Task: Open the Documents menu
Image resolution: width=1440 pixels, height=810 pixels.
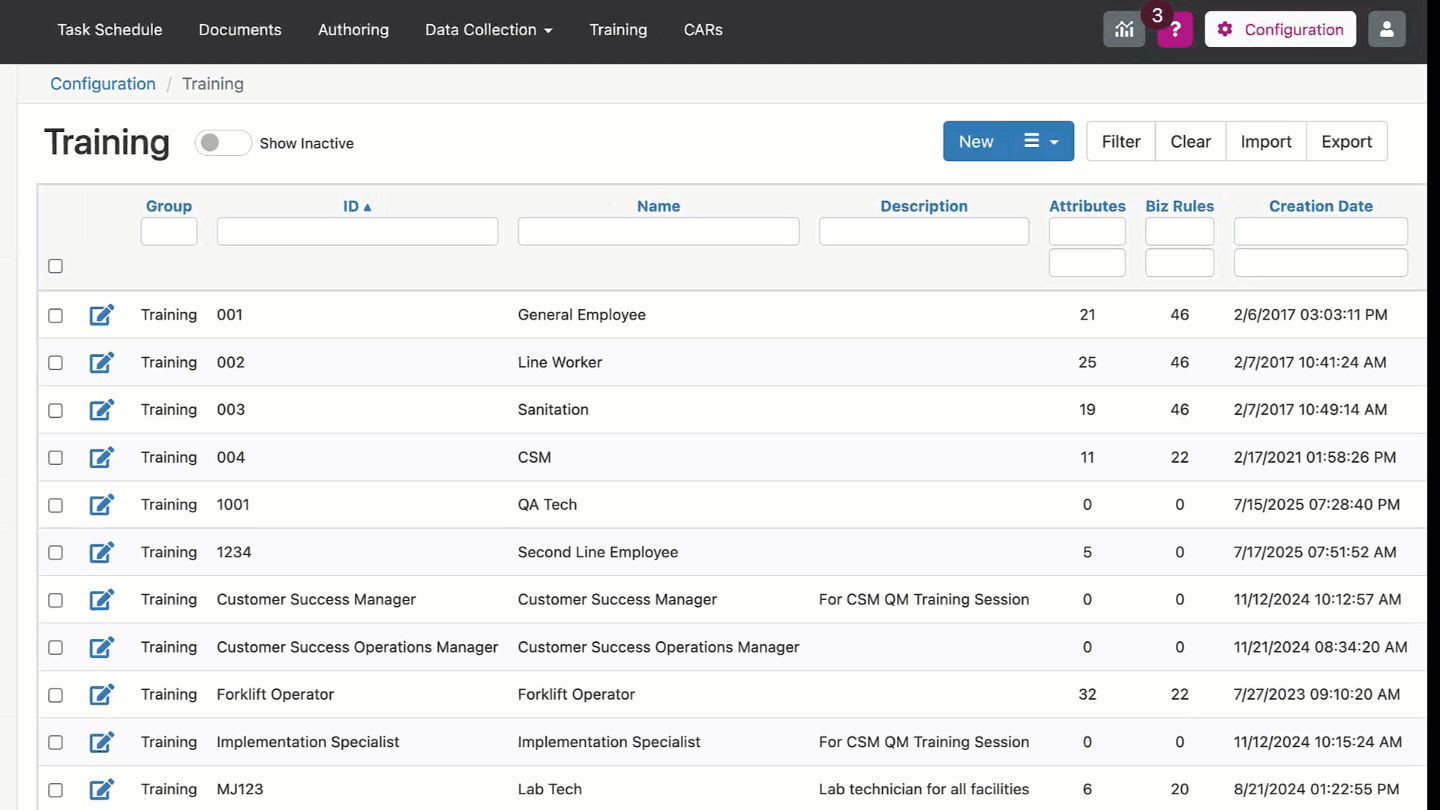Action: (x=240, y=30)
